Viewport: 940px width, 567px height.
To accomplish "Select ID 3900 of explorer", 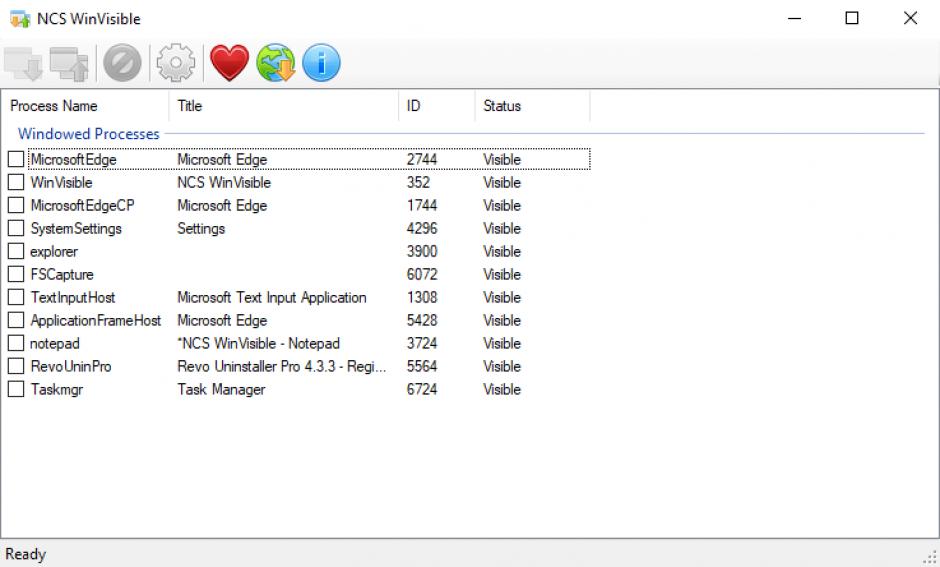I will click(422, 251).
